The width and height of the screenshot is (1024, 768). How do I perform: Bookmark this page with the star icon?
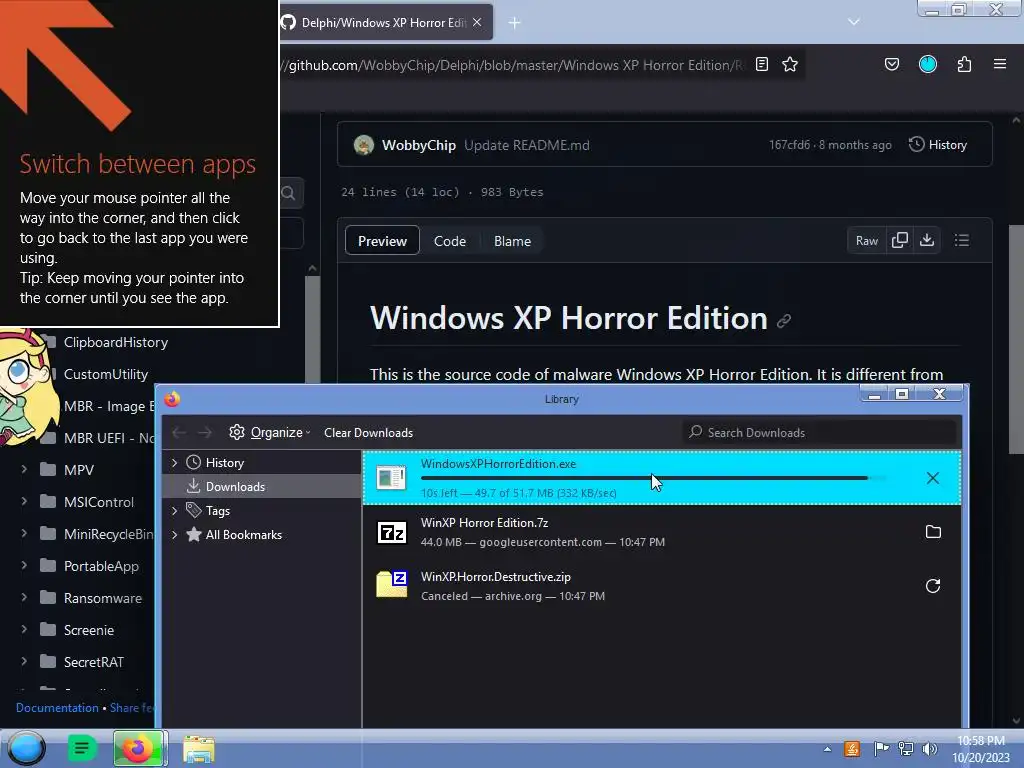[790, 64]
